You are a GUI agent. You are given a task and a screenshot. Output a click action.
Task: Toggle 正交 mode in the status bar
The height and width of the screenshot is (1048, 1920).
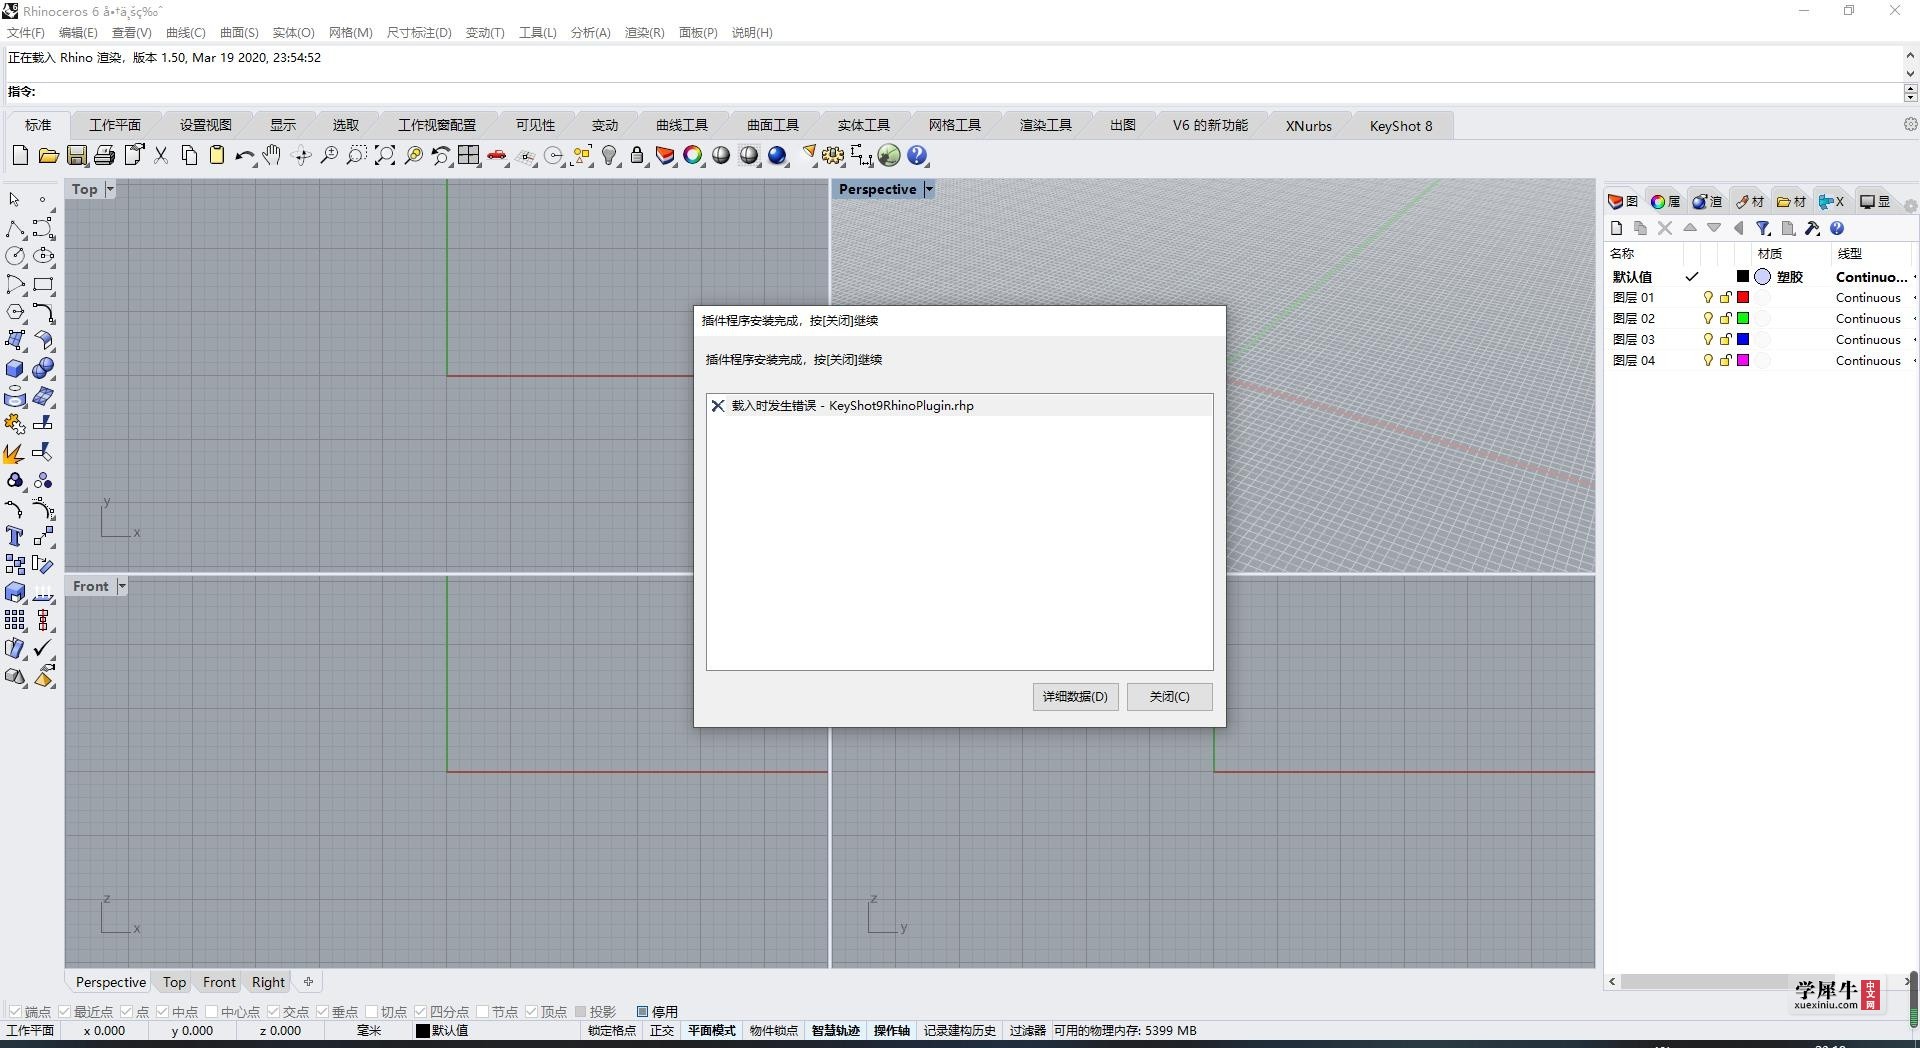(662, 1031)
